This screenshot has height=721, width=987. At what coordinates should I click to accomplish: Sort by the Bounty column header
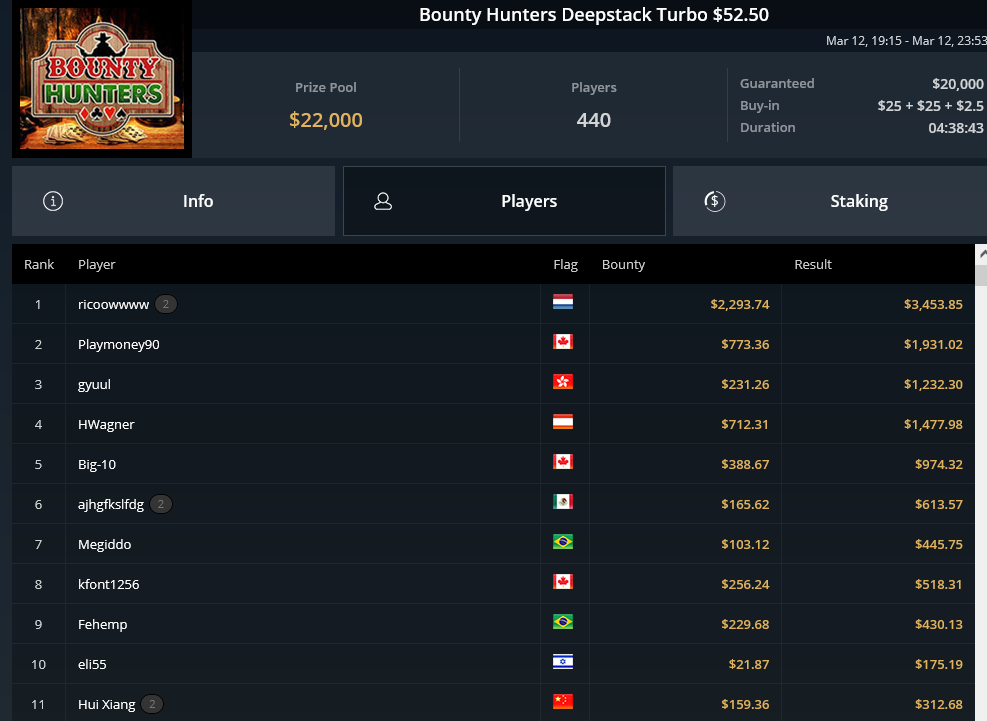[x=623, y=264]
